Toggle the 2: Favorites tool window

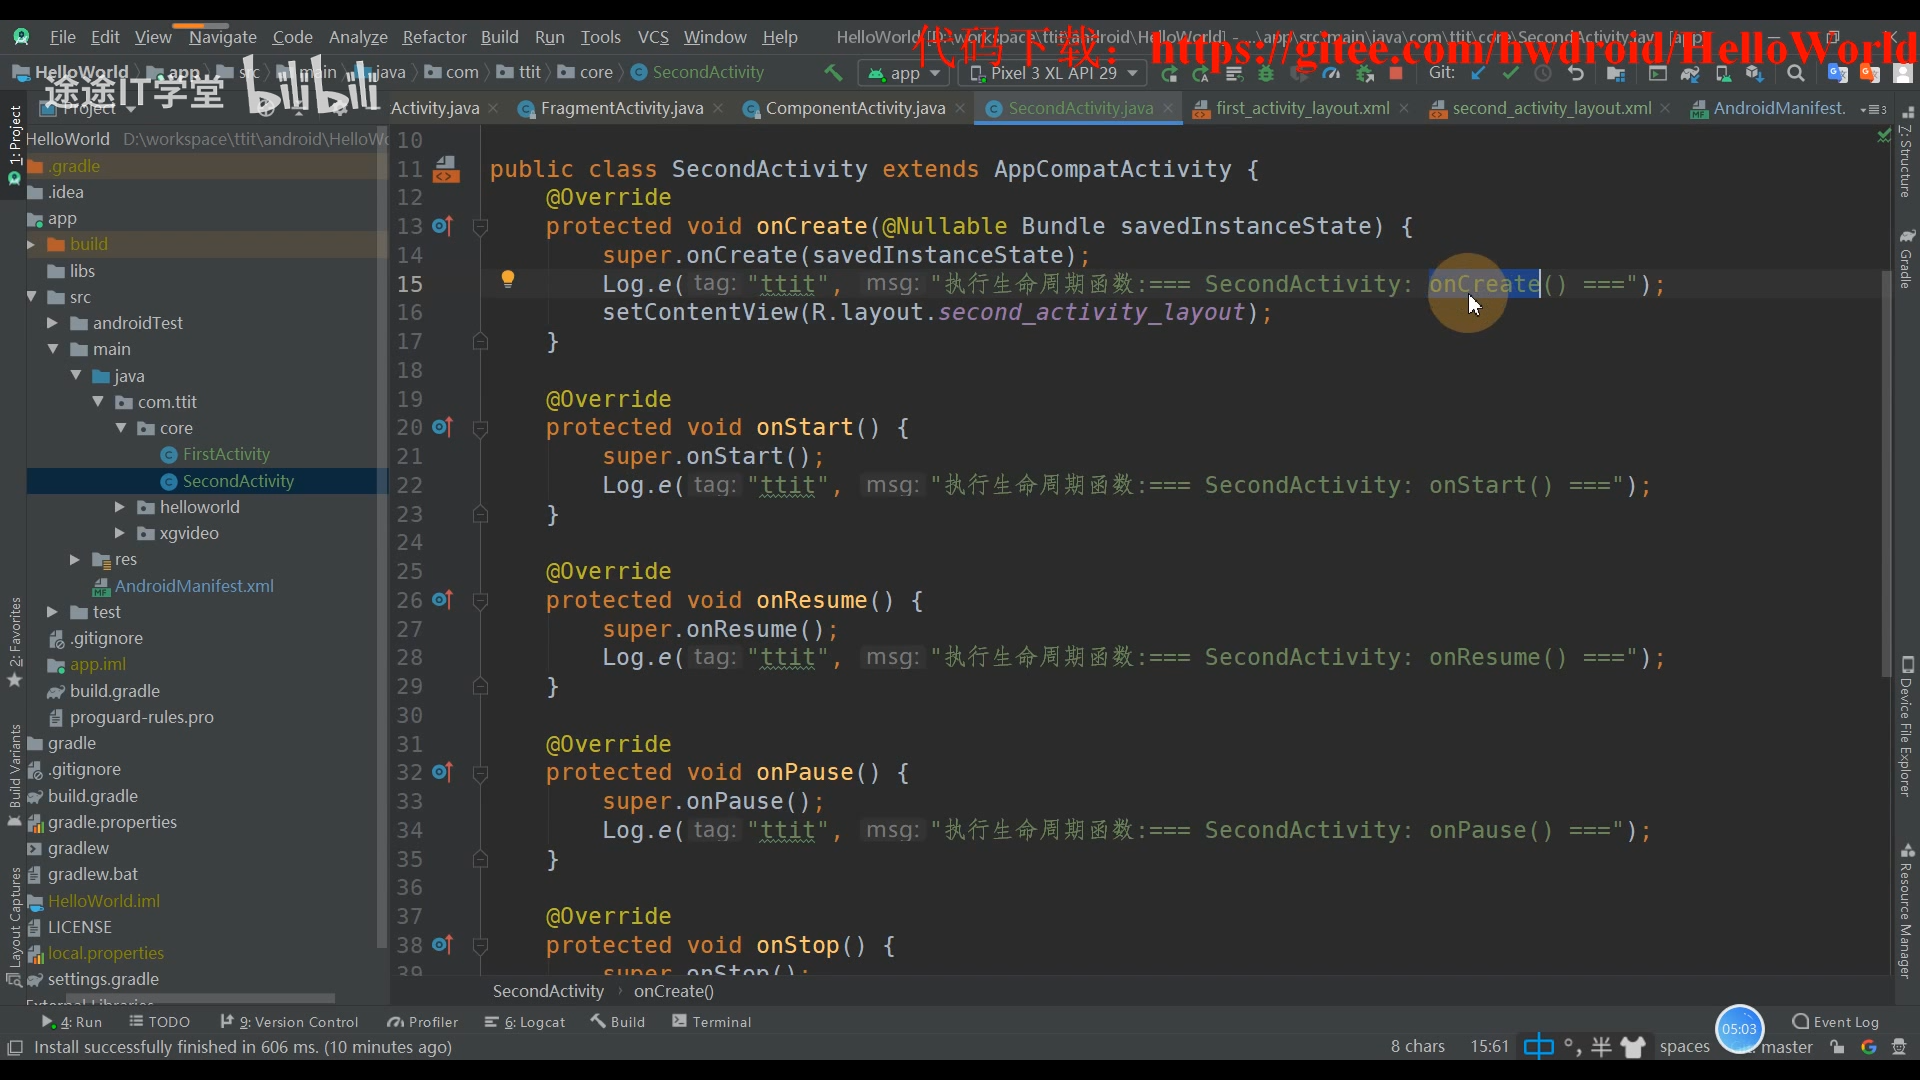[14, 642]
